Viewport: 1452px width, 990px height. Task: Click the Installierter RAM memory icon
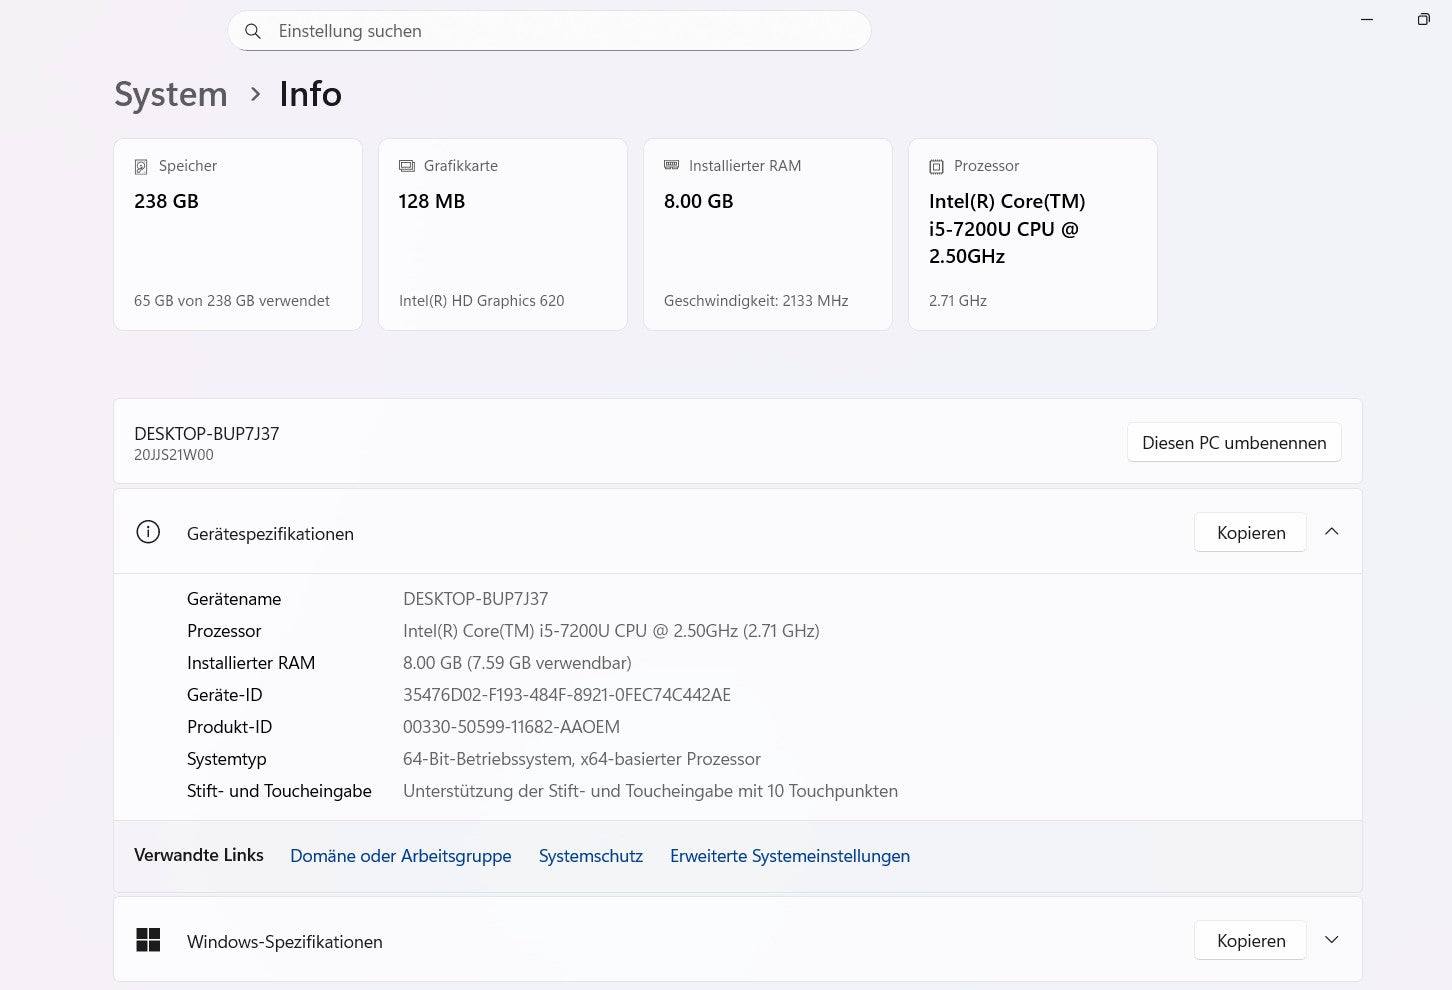[x=672, y=165]
